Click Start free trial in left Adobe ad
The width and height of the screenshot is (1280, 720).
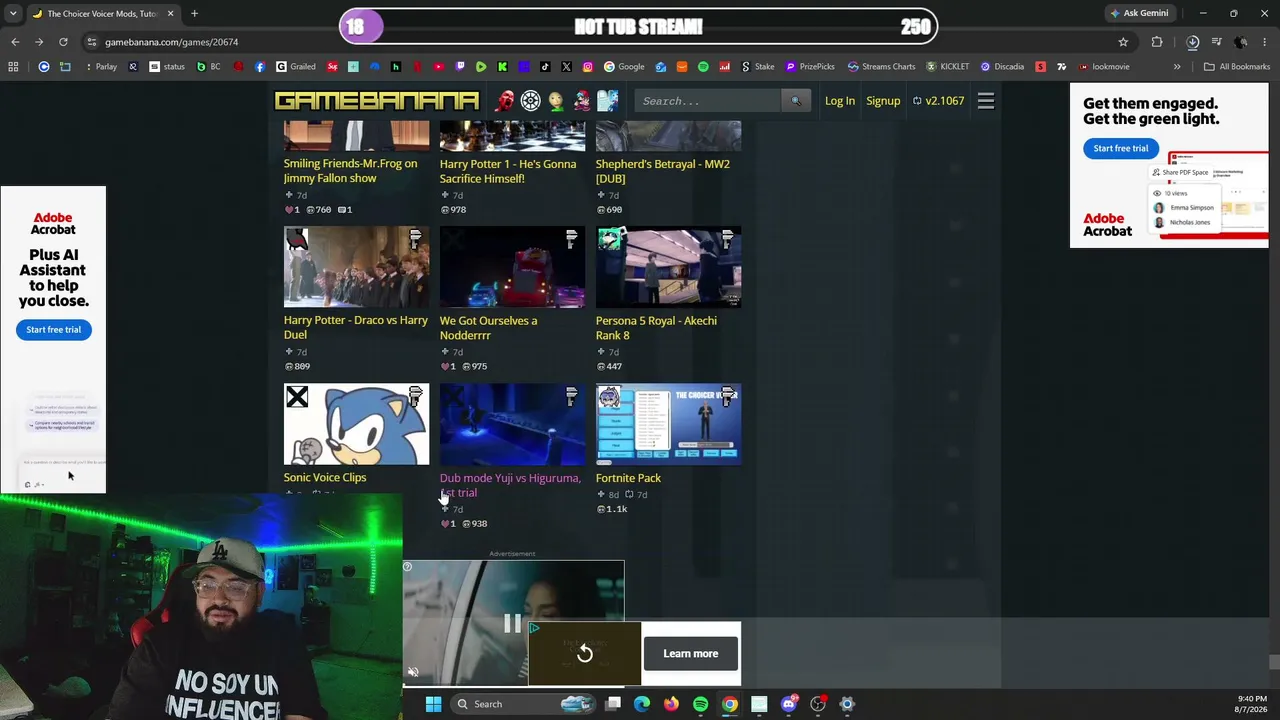[53, 330]
